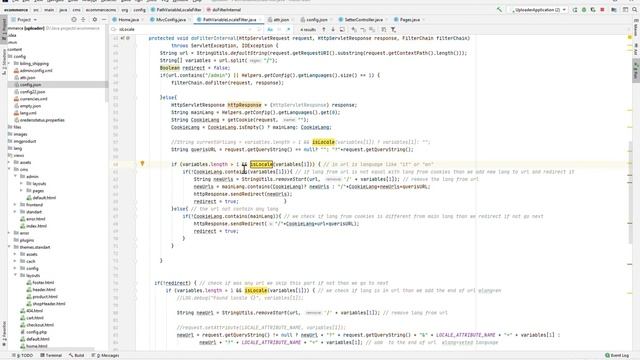This screenshot has width=640, height=360.
Task: Close the PathVariableLocaleFilter.java tab
Action: click(x=260, y=20)
